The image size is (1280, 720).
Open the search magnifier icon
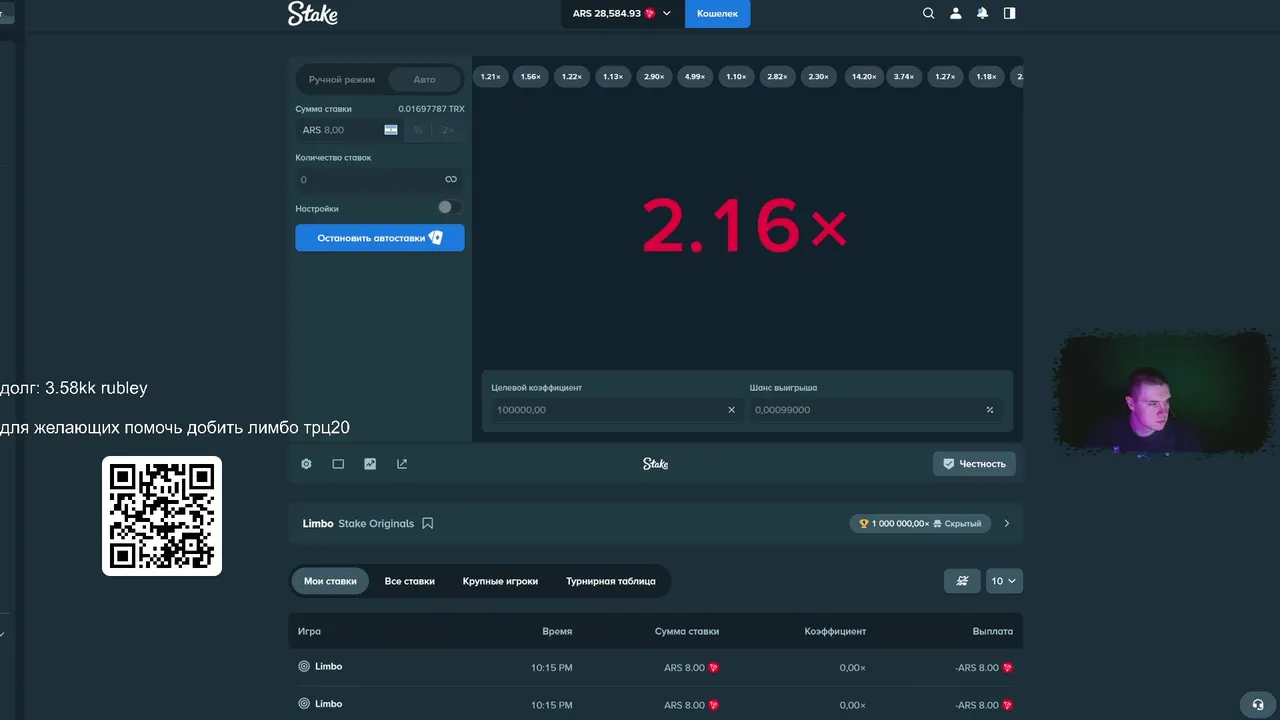coord(929,13)
